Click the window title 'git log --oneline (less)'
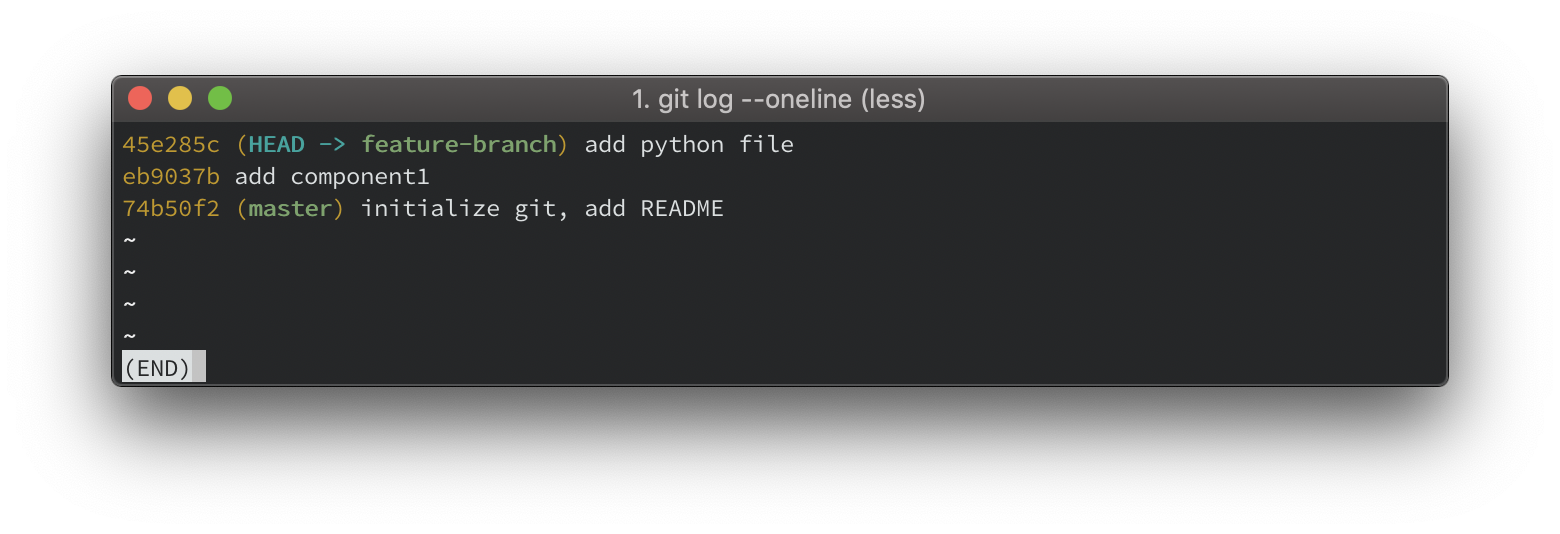 779,99
